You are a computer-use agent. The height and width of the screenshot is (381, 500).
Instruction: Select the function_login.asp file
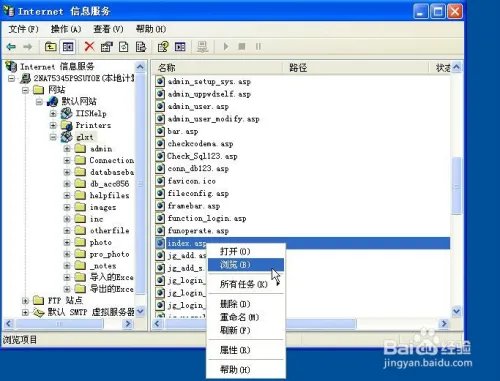(207, 218)
